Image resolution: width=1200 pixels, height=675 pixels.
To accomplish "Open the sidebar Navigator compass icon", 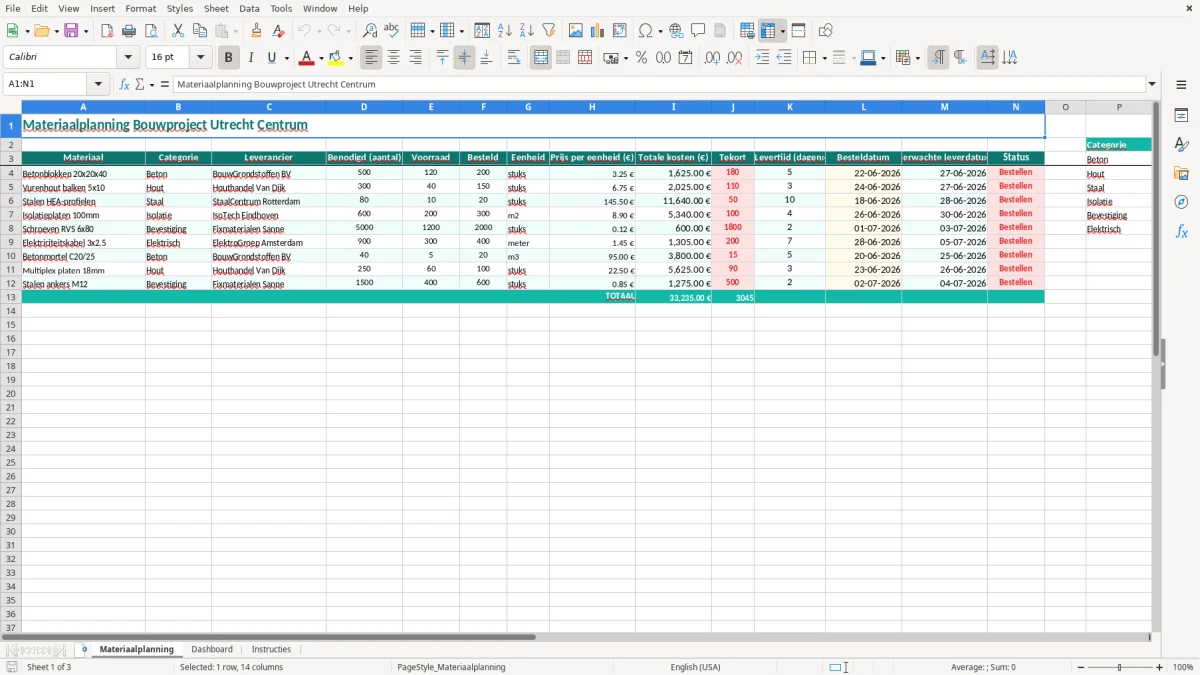I will click(x=1181, y=202).
